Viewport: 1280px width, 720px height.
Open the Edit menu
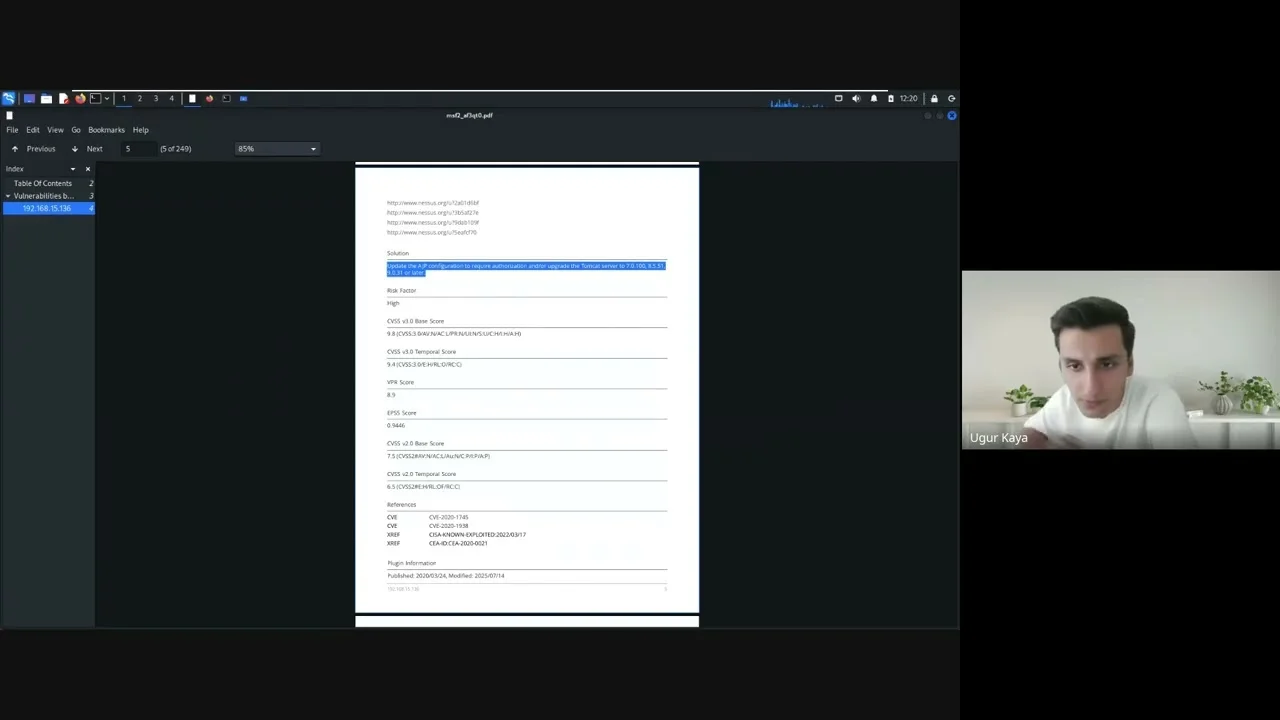coord(33,130)
